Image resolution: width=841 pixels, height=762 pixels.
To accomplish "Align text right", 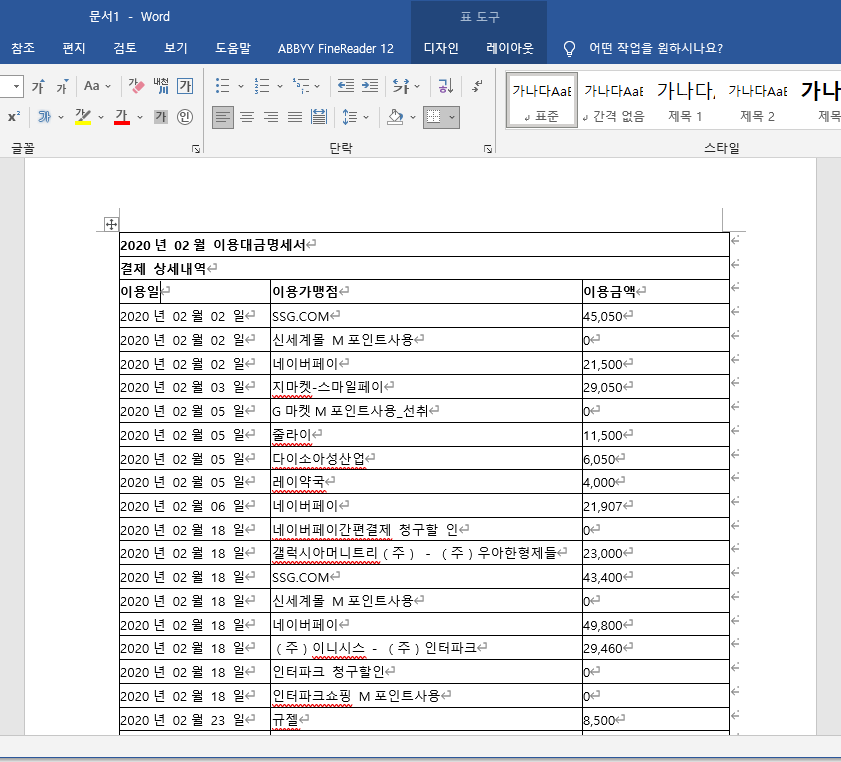I will click(x=271, y=117).
